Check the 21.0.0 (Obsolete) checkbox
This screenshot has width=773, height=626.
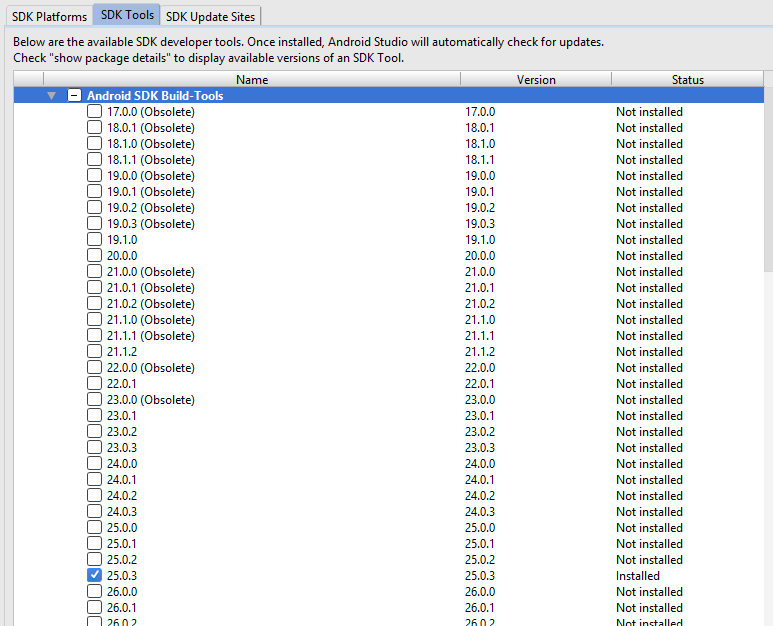click(x=94, y=272)
